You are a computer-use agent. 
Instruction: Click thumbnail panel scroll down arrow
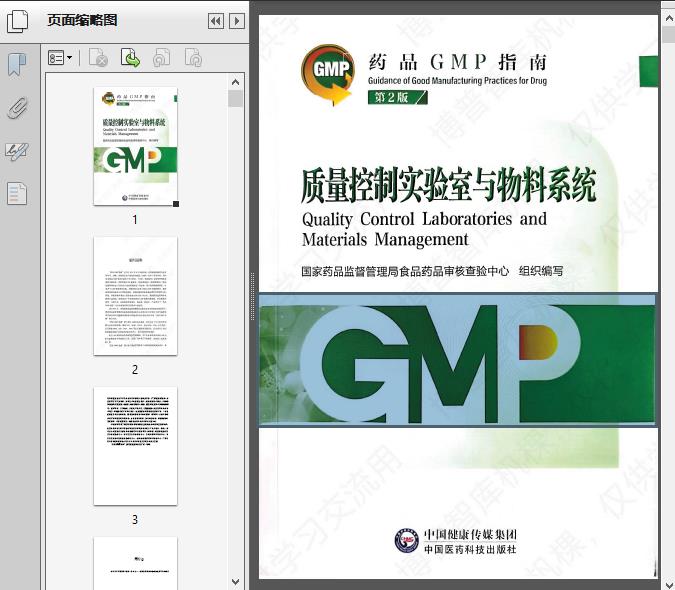(x=235, y=582)
